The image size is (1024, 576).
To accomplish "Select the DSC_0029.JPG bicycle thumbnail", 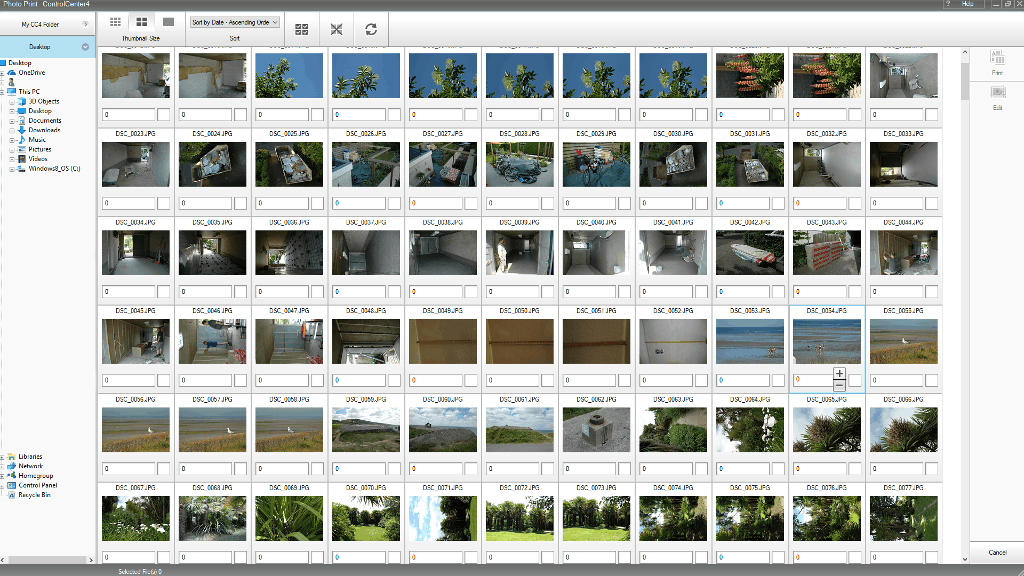I will 596,165.
